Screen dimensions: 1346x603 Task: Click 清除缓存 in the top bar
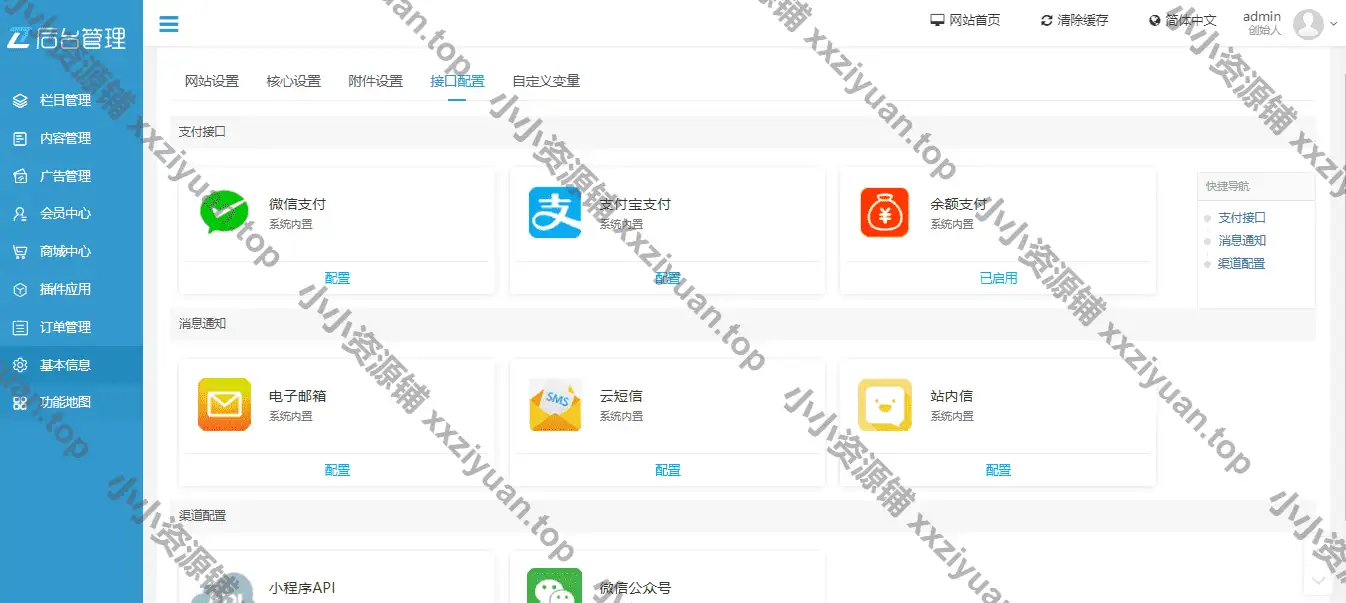1075,20
